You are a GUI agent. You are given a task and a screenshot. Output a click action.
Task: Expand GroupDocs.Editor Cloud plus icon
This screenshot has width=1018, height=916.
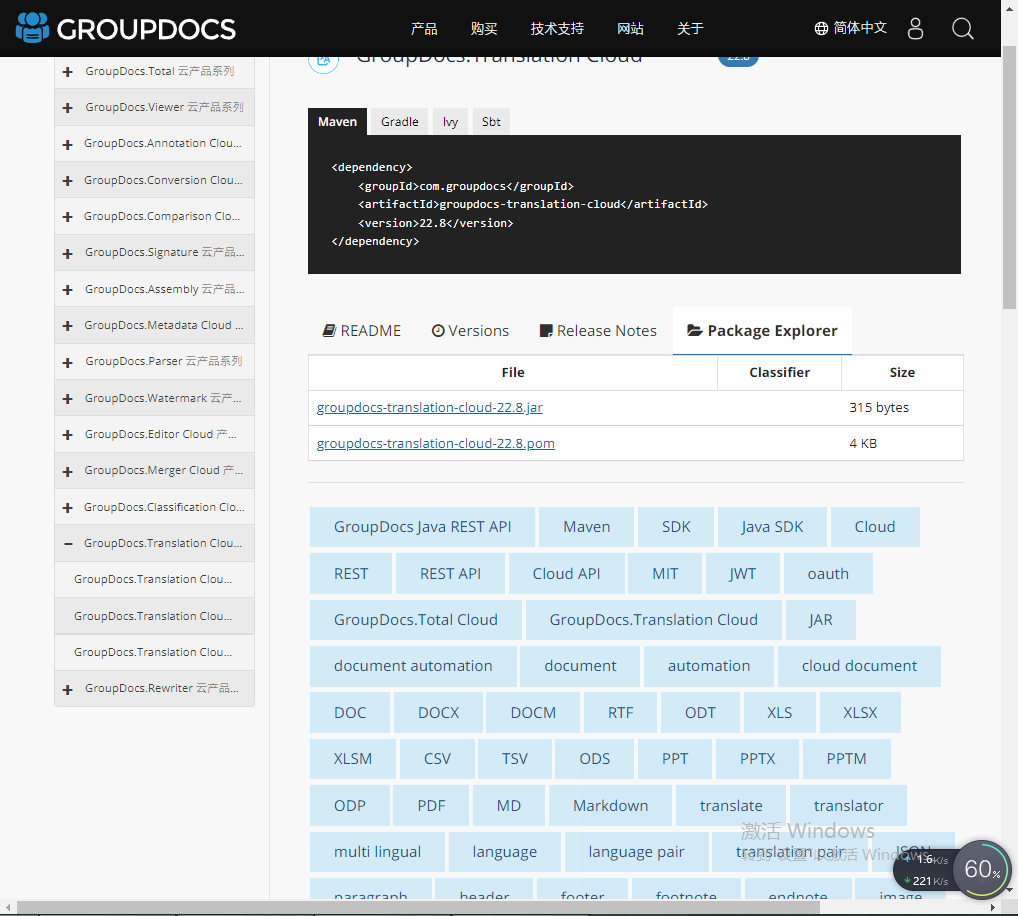(x=68, y=435)
